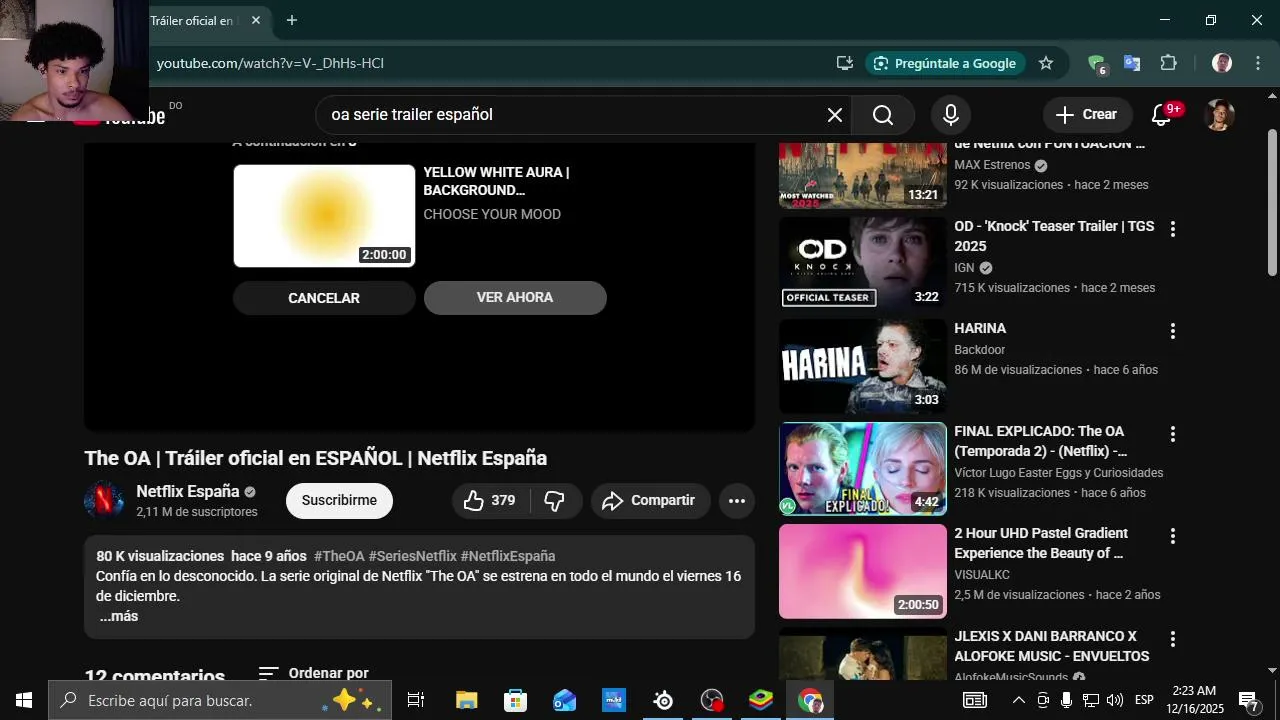1280x720 pixels.
Task: Open MAX Estrenos channel name
Action: [x=992, y=165]
